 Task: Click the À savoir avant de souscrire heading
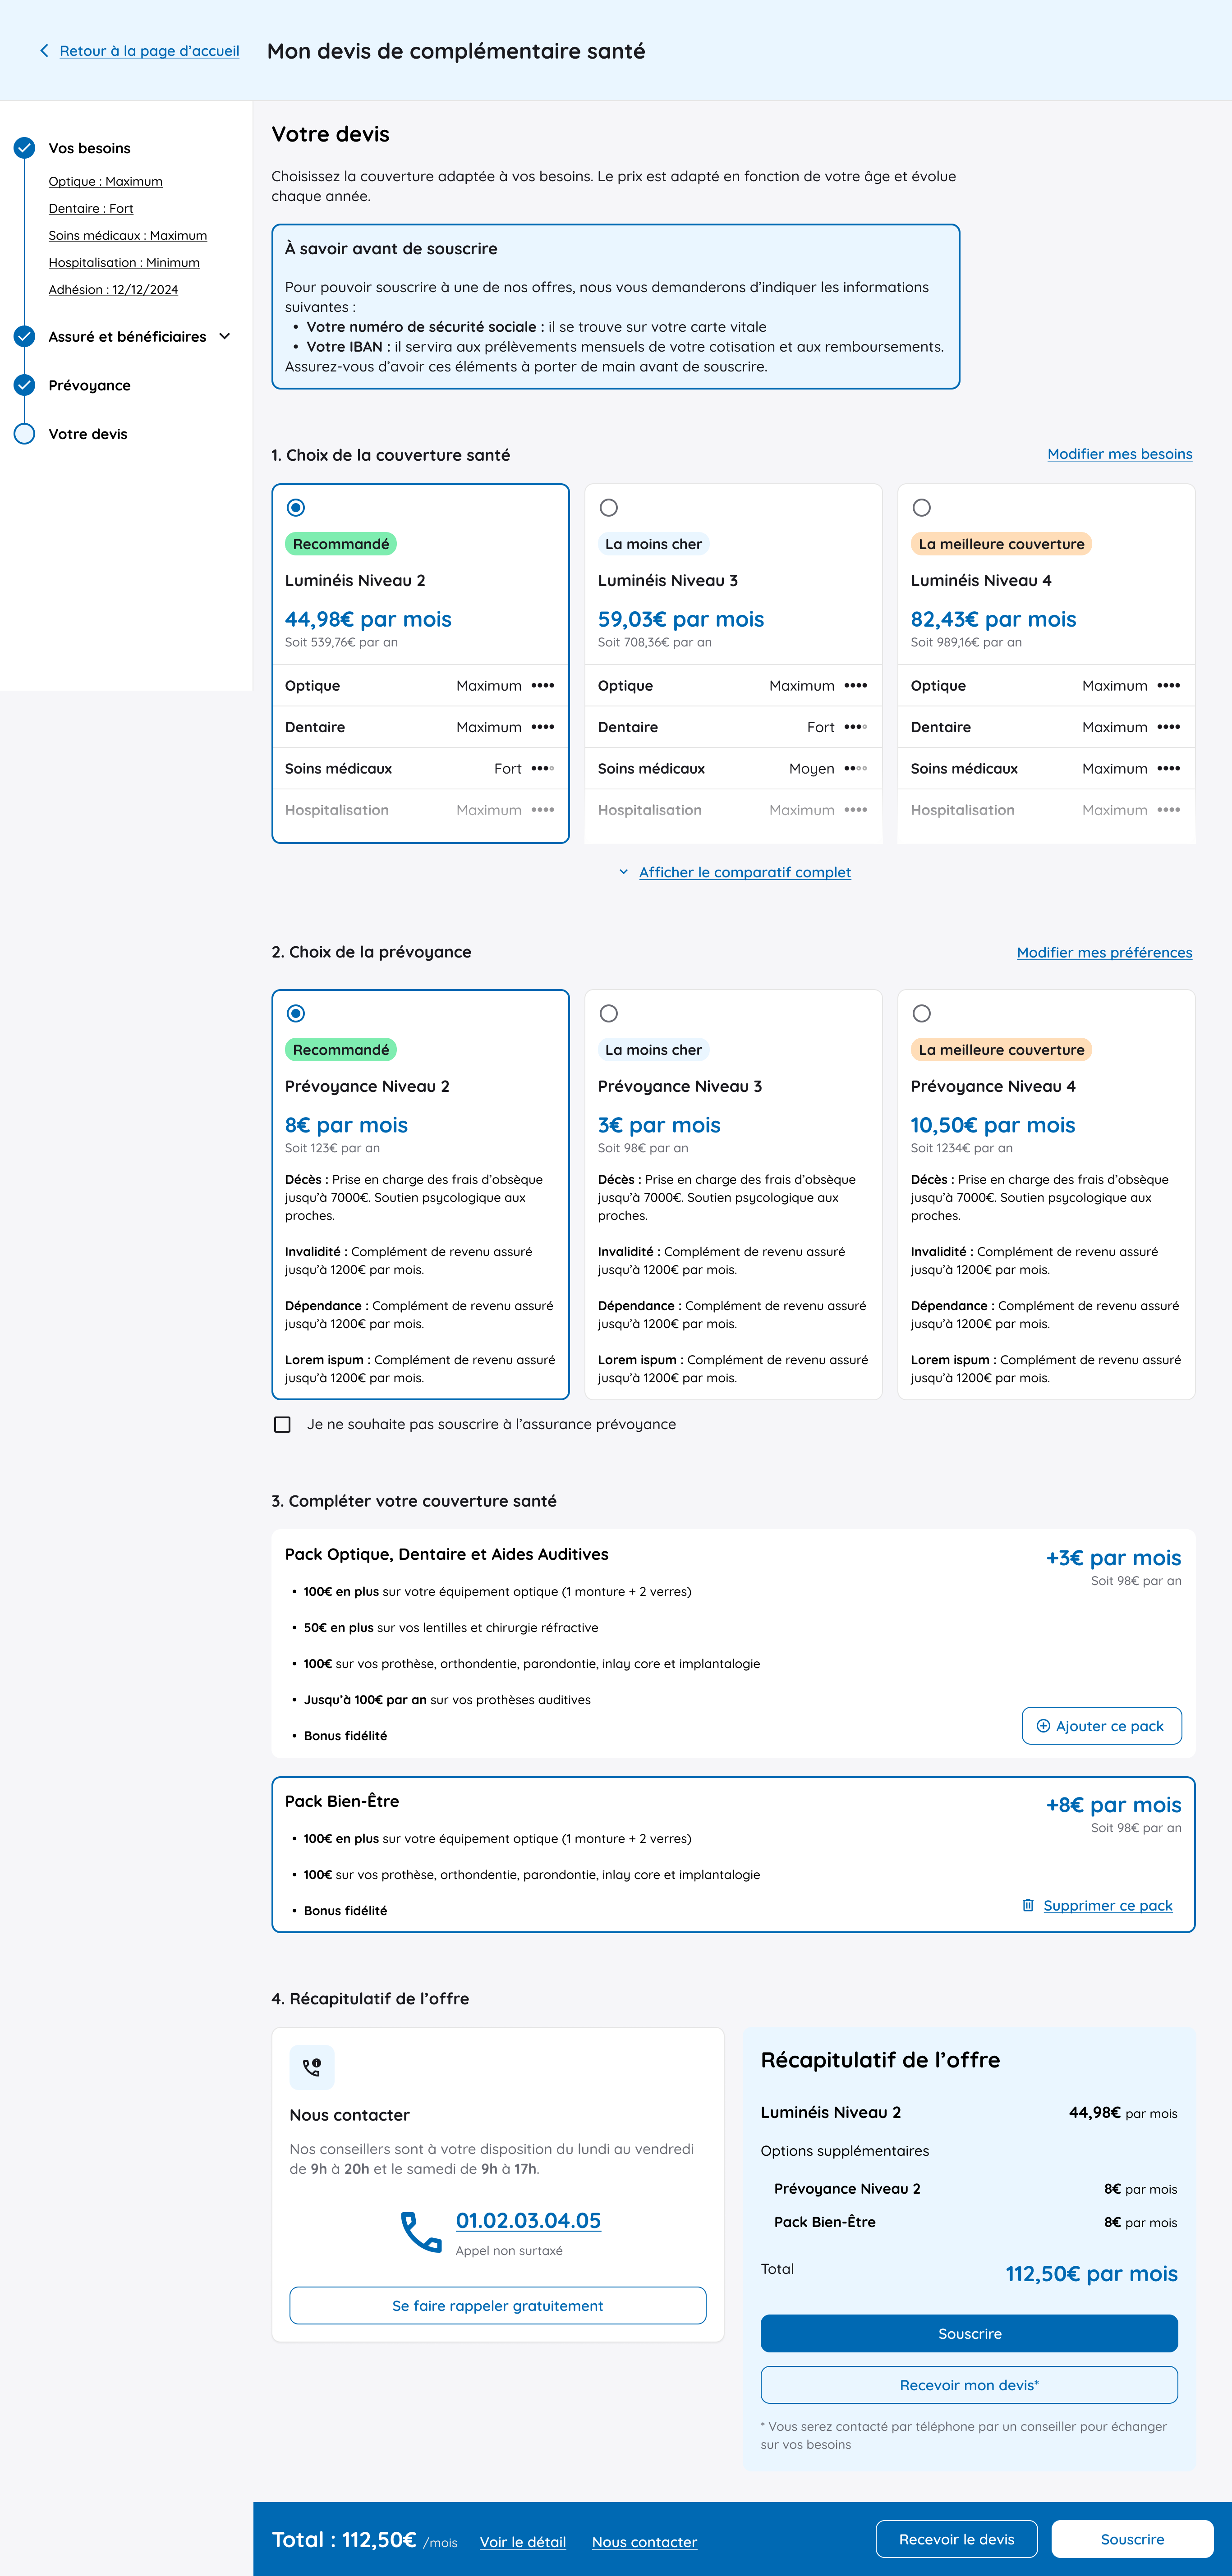coord(391,248)
